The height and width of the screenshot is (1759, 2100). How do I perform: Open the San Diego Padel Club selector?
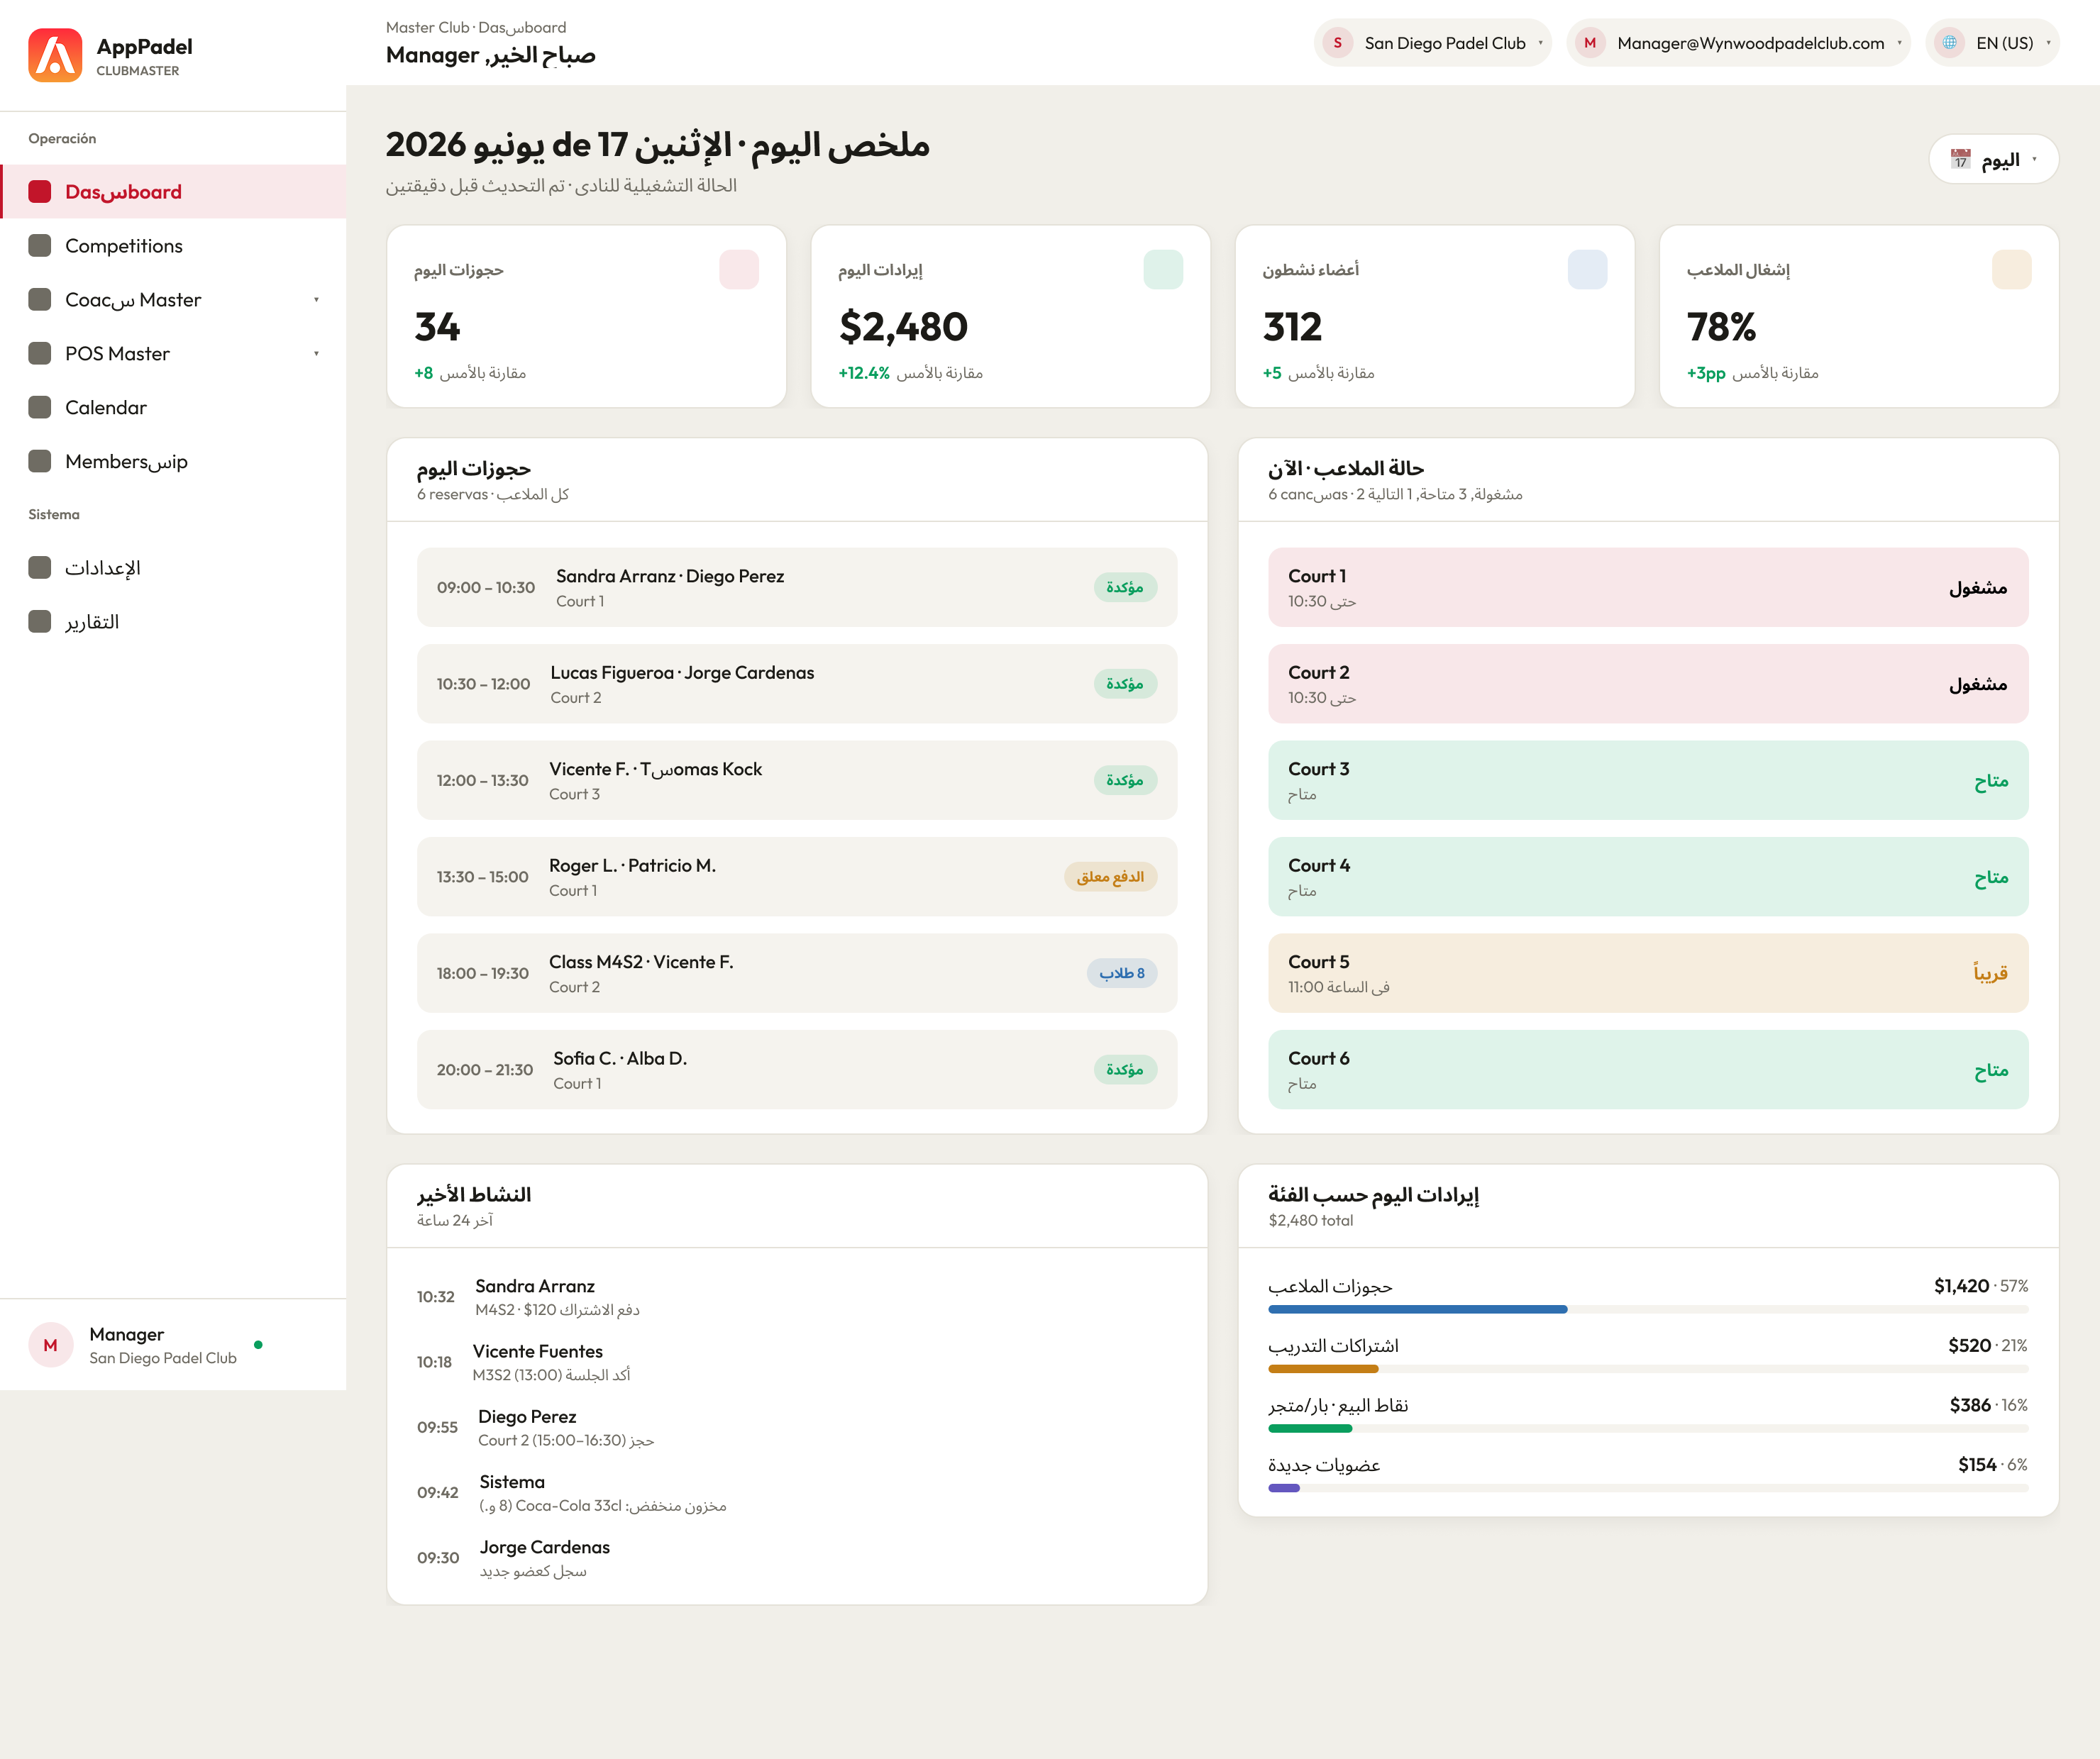pos(1432,43)
